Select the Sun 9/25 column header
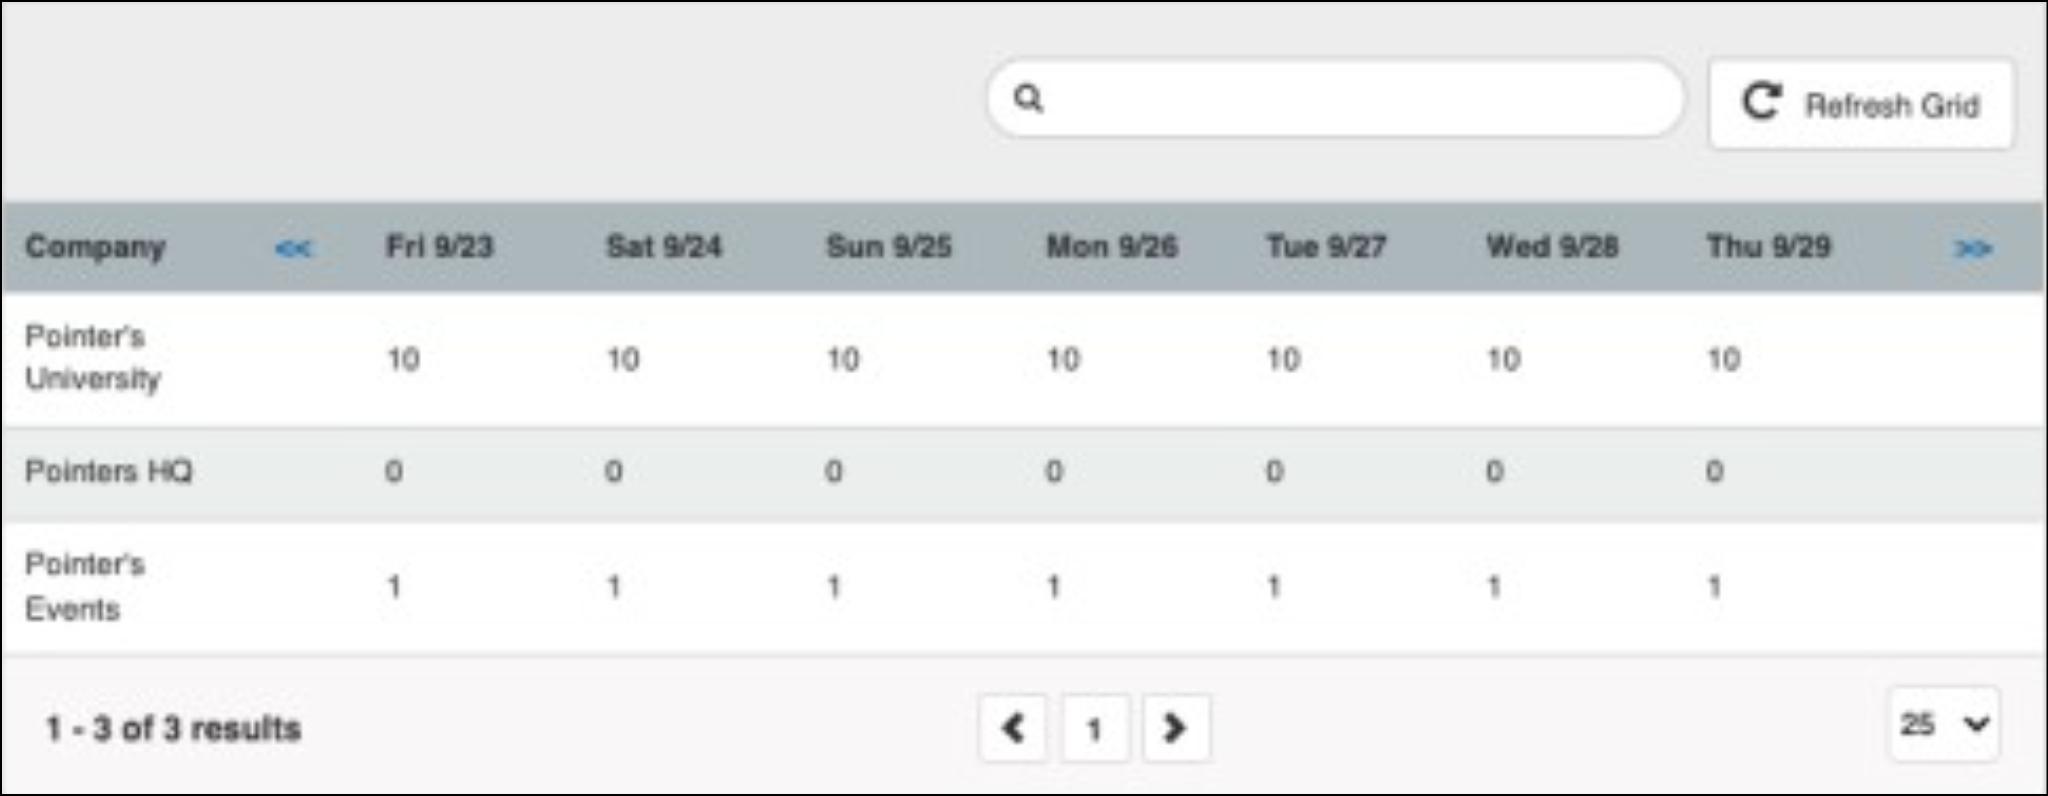 click(x=888, y=247)
